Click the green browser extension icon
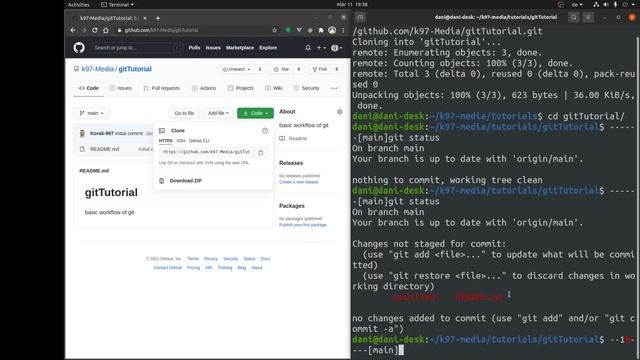The height and width of the screenshot is (360, 640). [288, 30]
